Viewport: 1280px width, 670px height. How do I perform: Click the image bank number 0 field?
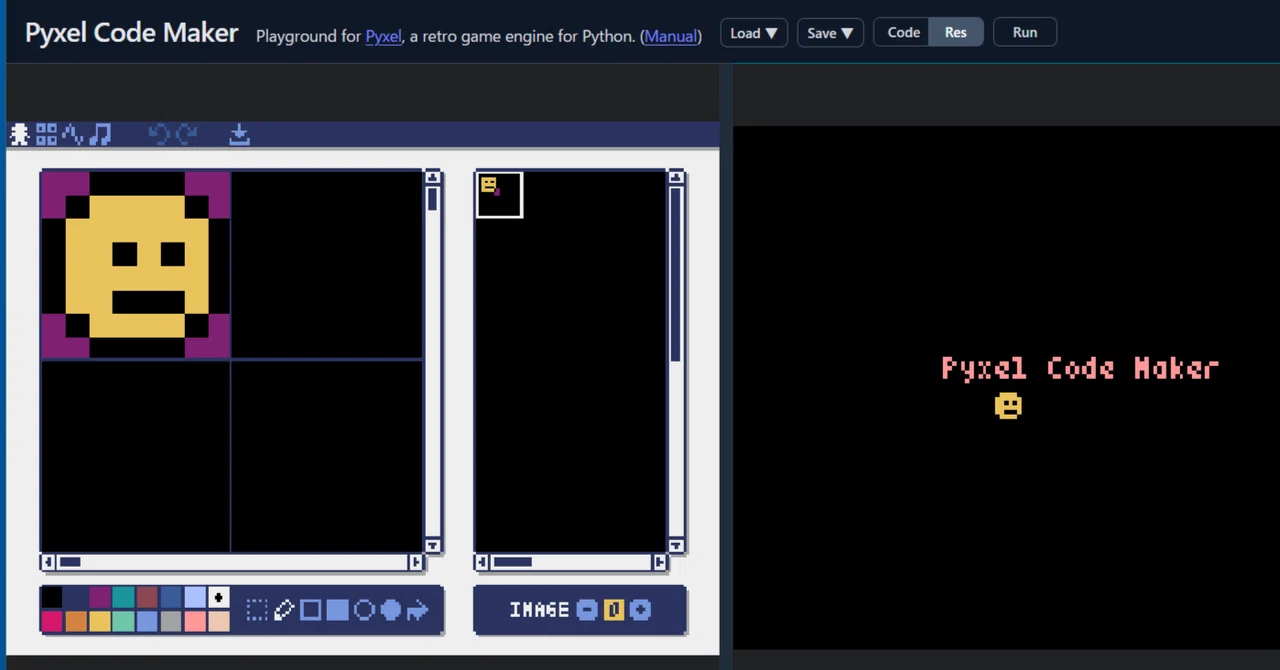[x=614, y=610]
